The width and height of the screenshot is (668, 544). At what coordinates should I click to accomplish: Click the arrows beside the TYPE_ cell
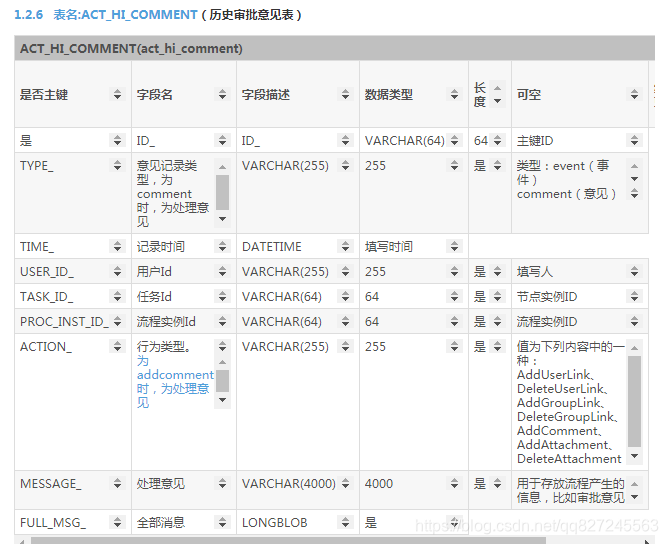coord(118,165)
